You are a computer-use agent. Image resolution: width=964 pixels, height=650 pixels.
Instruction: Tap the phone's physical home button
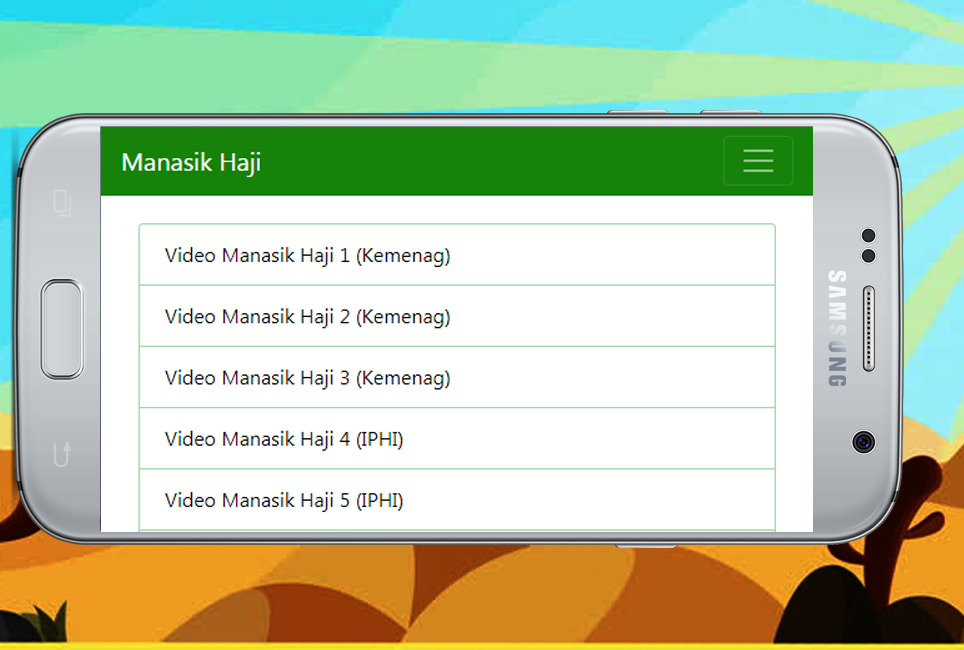(62, 329)
